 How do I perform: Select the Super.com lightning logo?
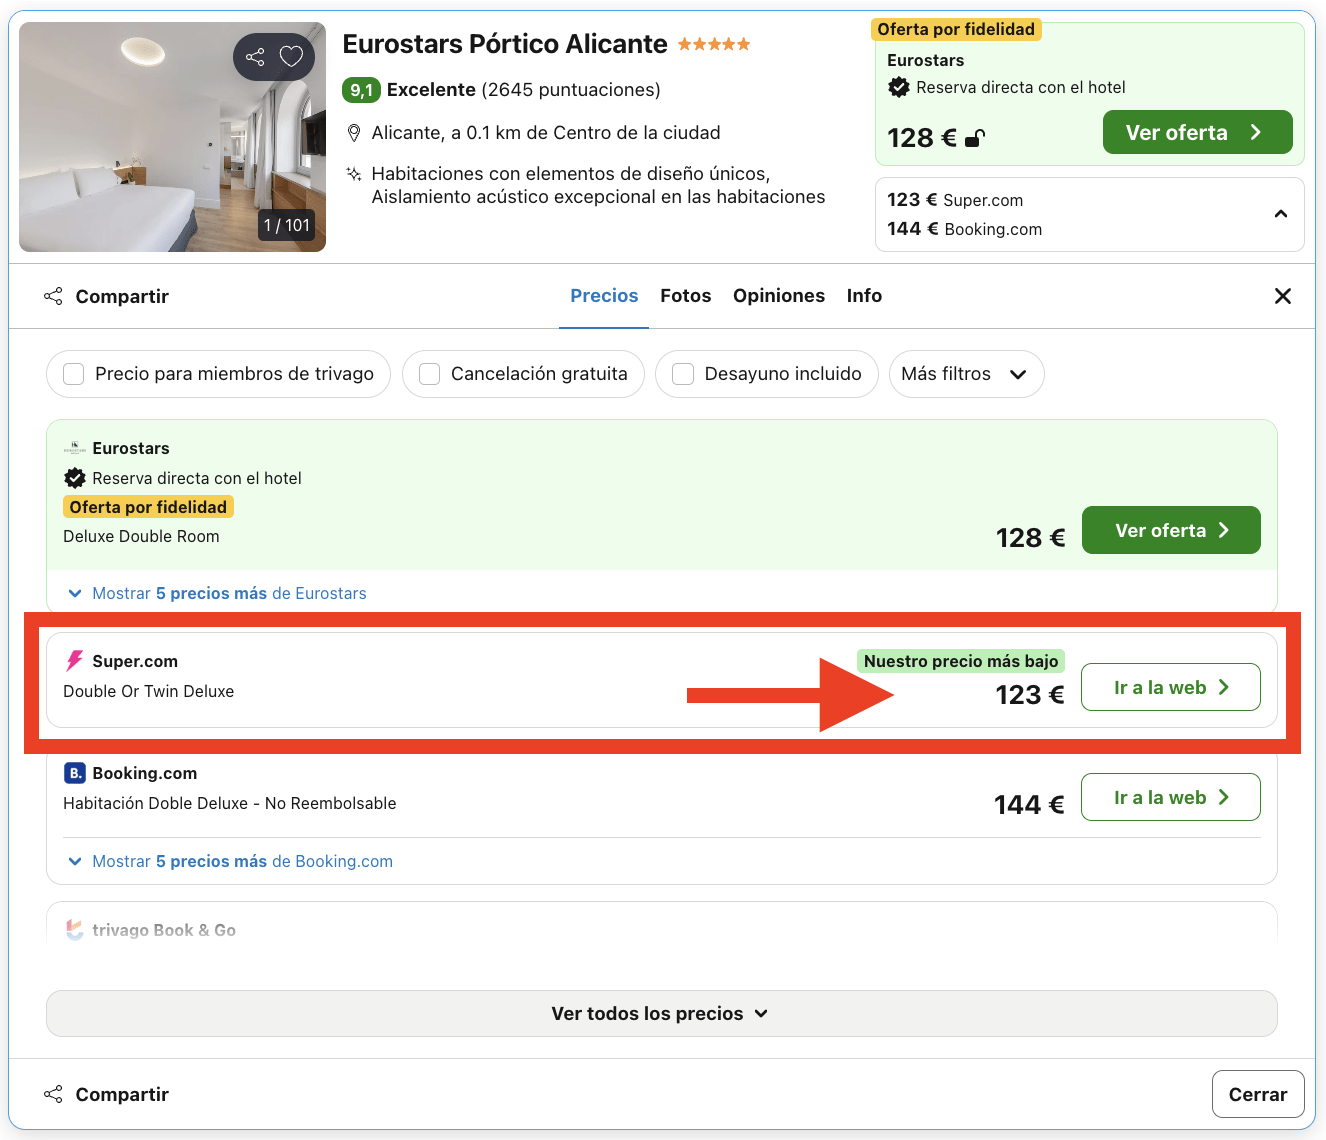coord(74,661)
